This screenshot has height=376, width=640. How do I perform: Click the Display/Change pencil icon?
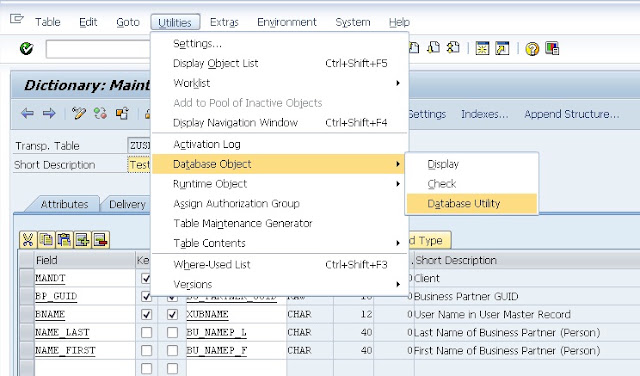(x=79, y=113)
